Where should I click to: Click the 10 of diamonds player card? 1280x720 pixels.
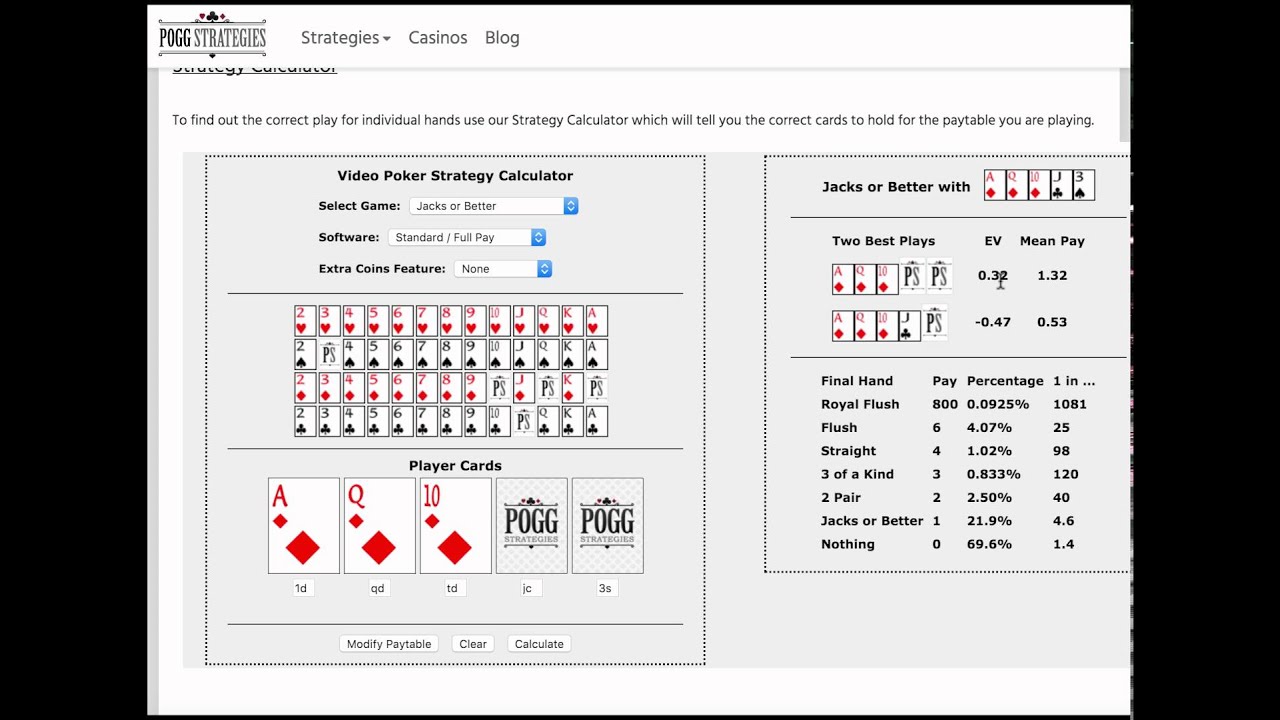click(x=456, y=526)
